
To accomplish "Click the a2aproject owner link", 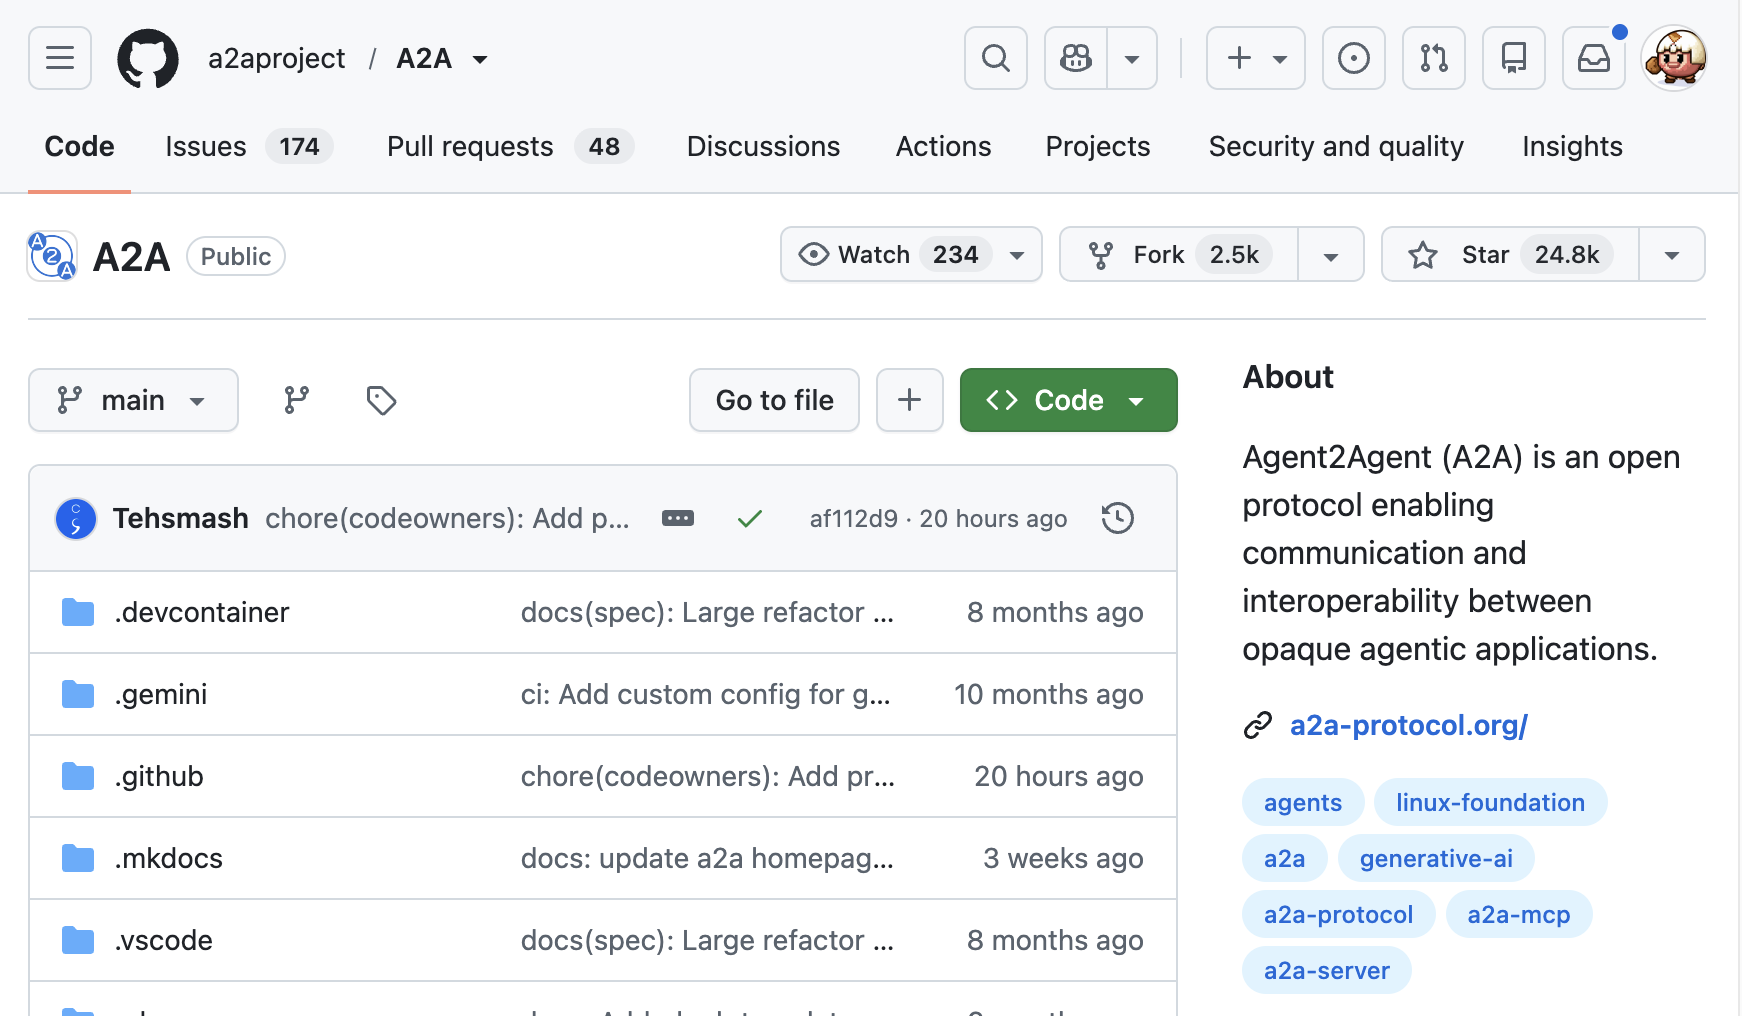I will click(276, 58).
